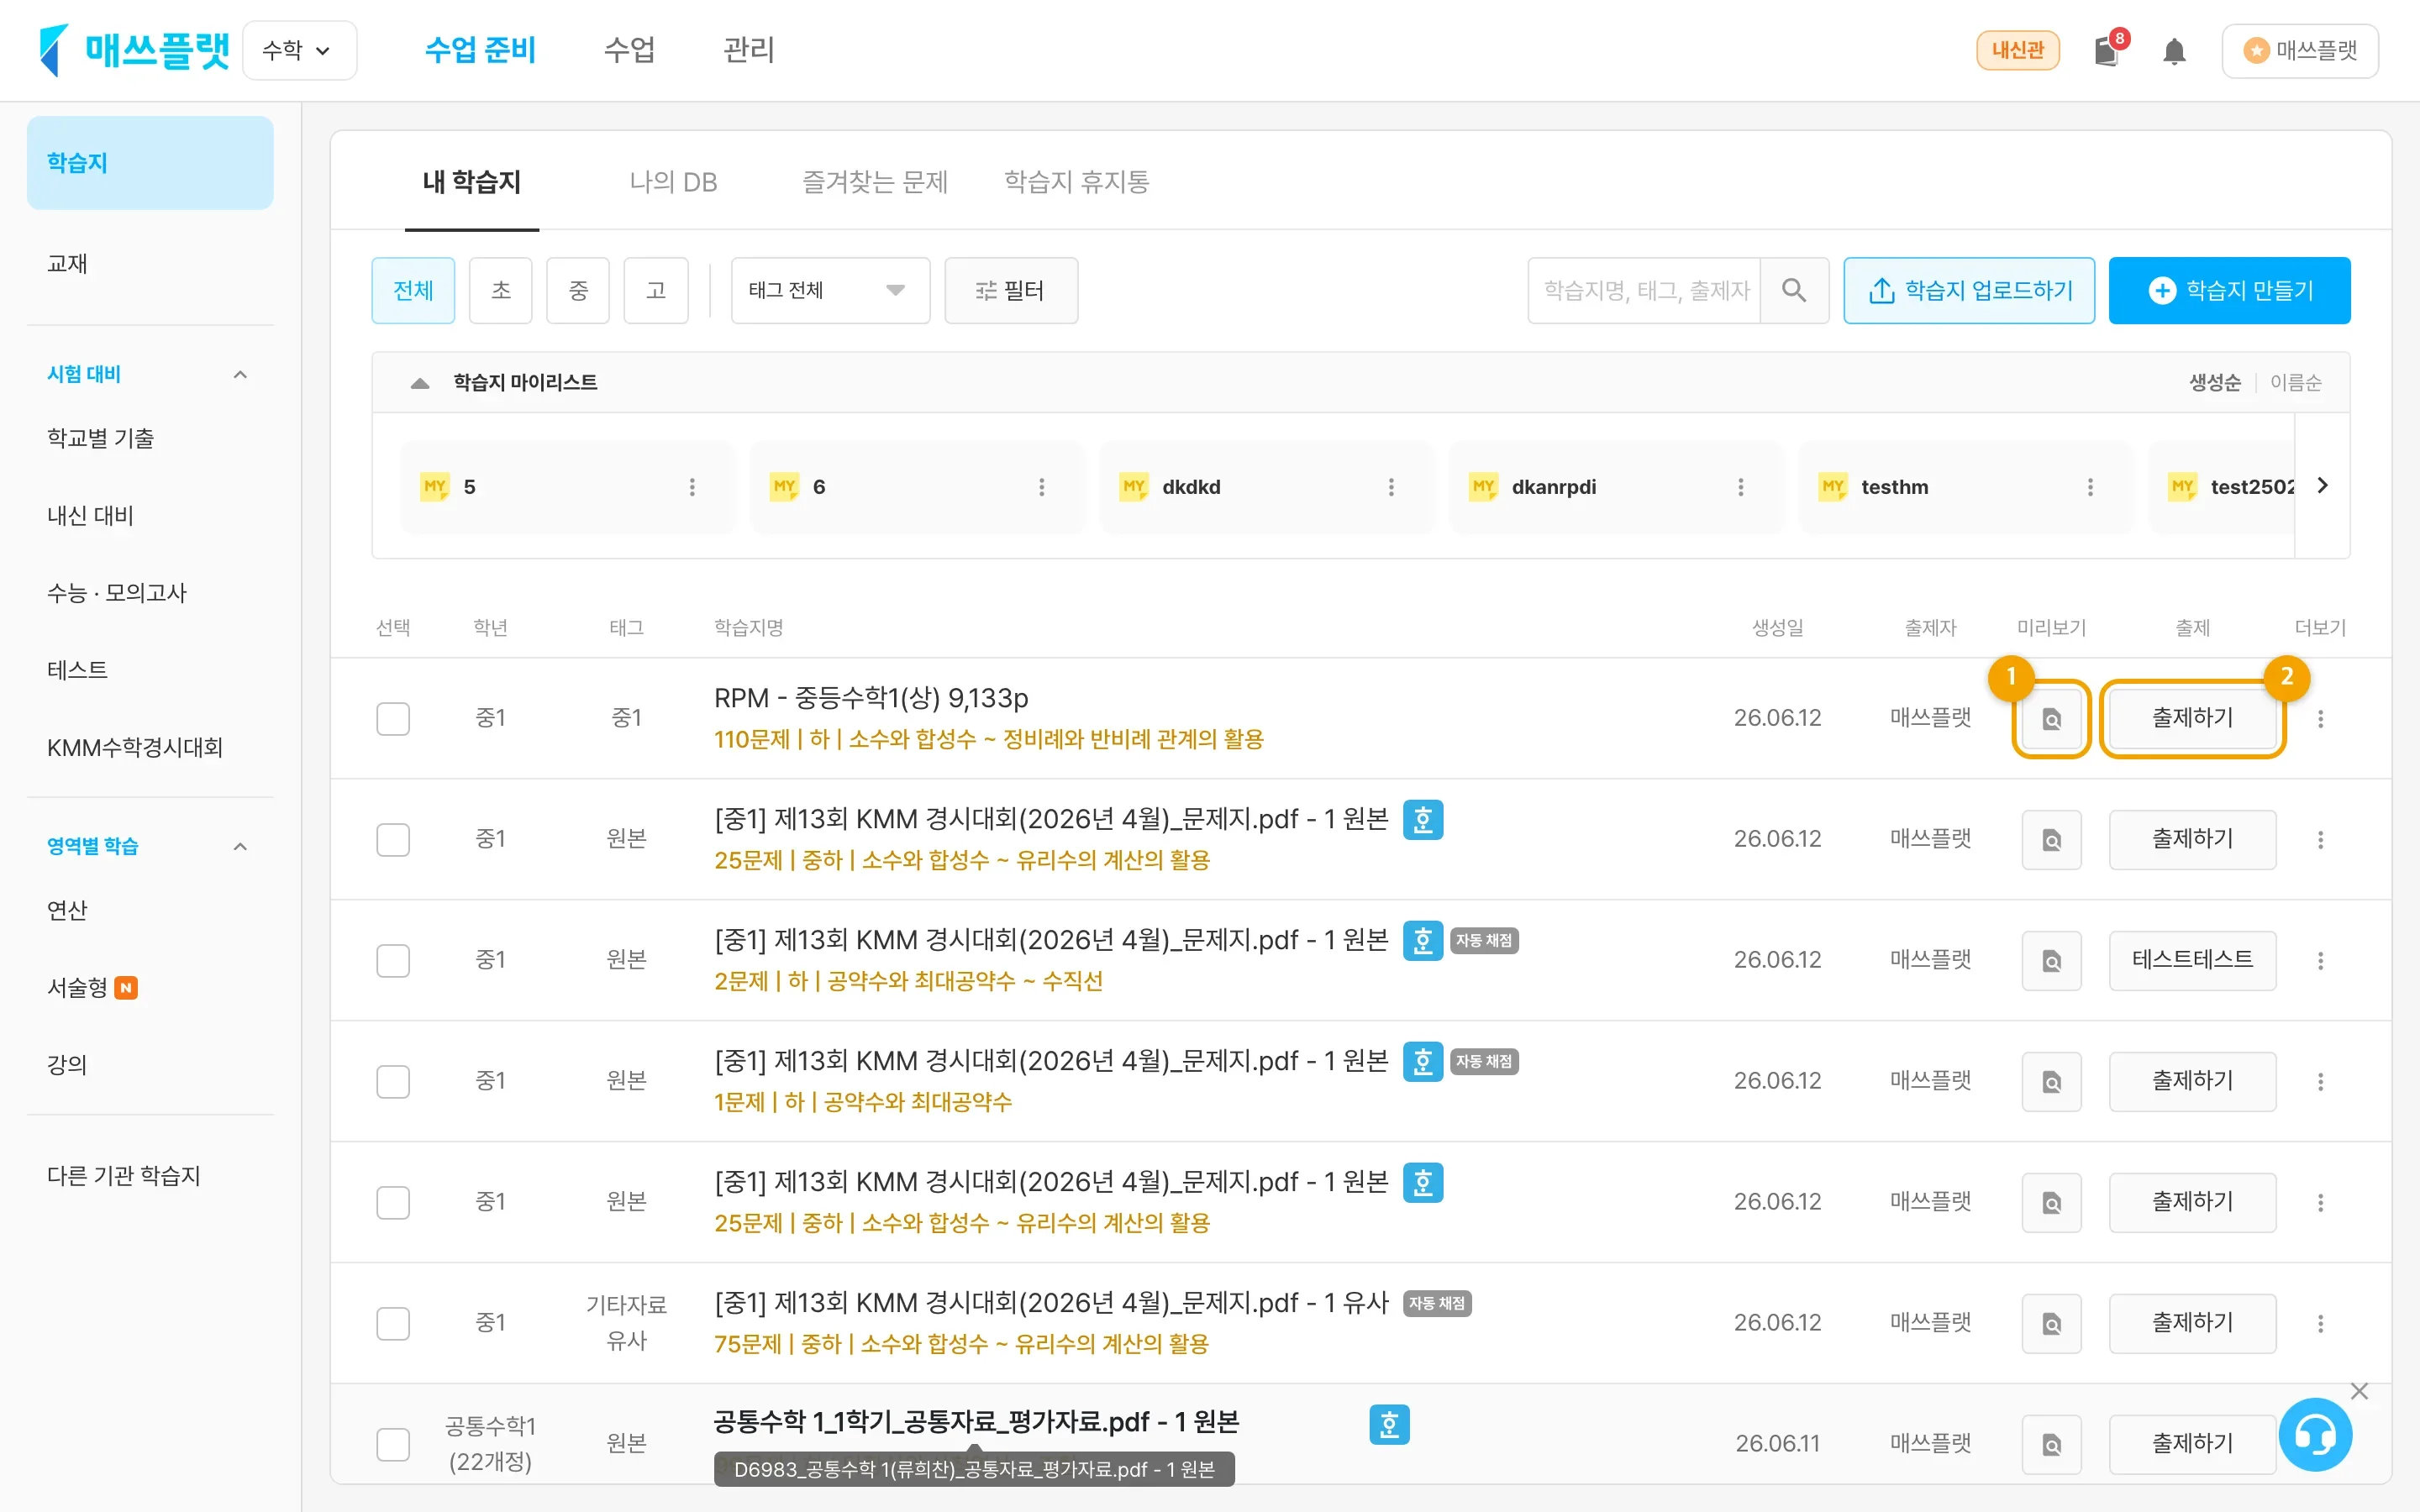Open the menu for list testhm
The width and height of the screenshot is (2420, 1512).
click(2090, 487)
